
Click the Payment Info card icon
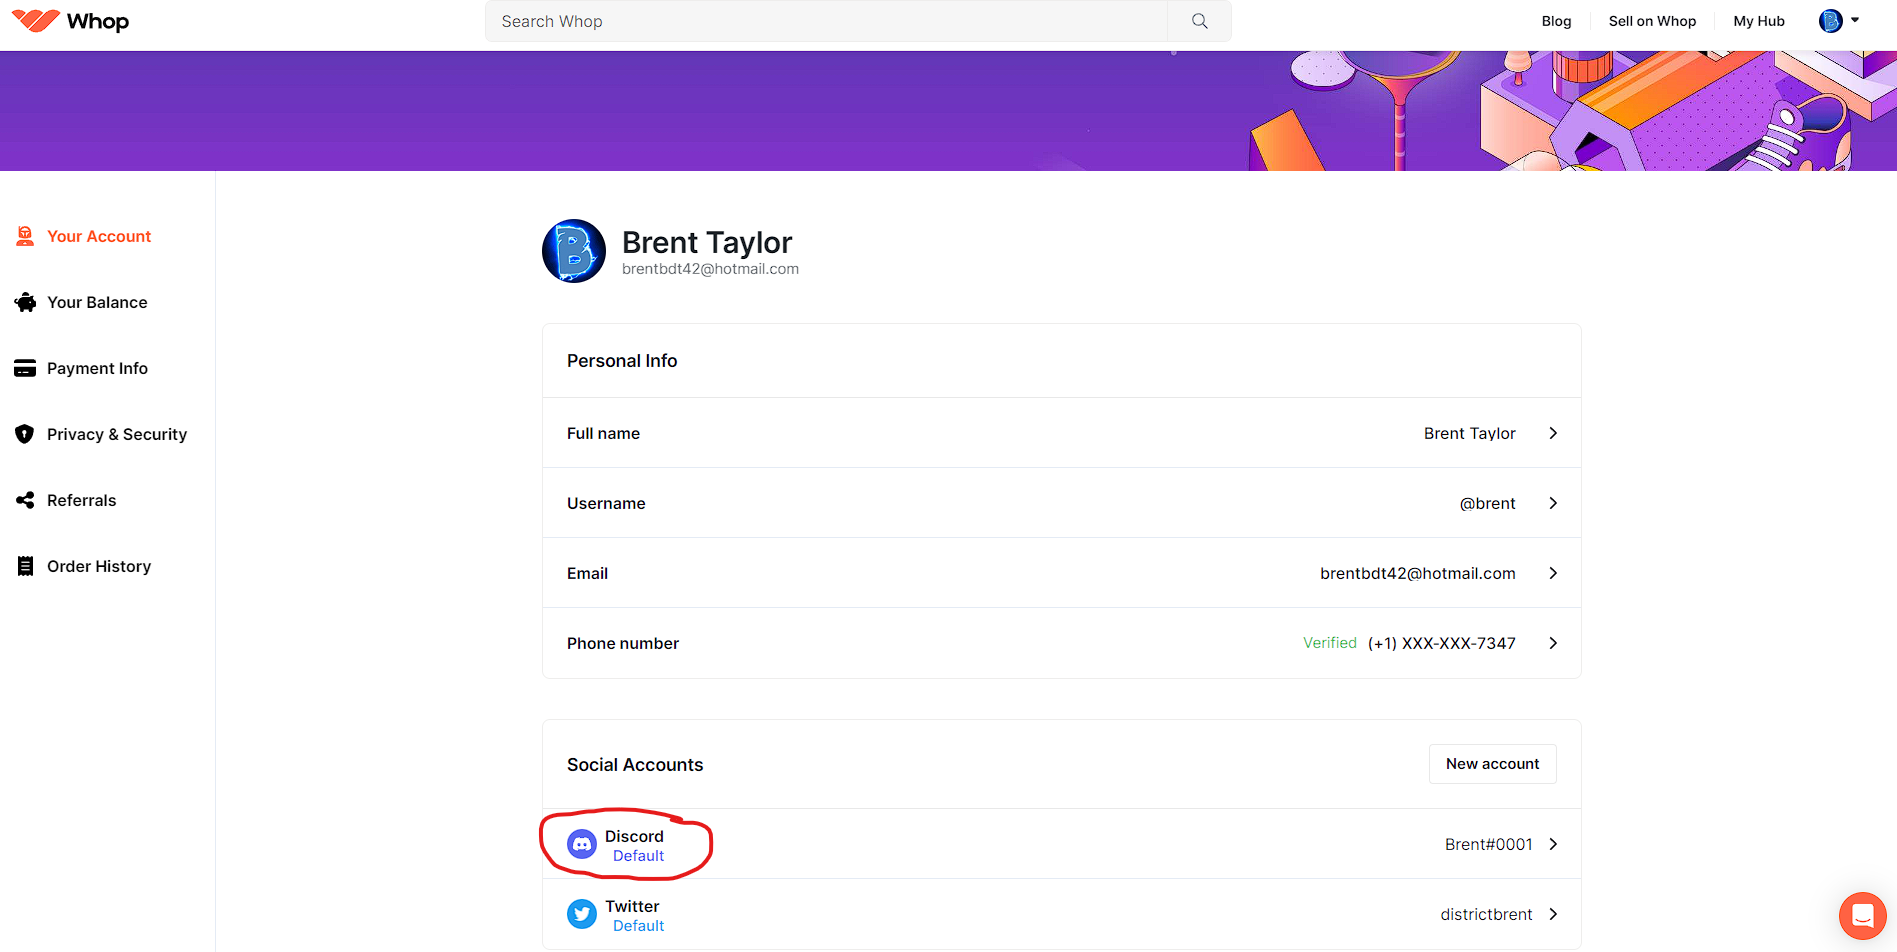click(x=25, y=368)
